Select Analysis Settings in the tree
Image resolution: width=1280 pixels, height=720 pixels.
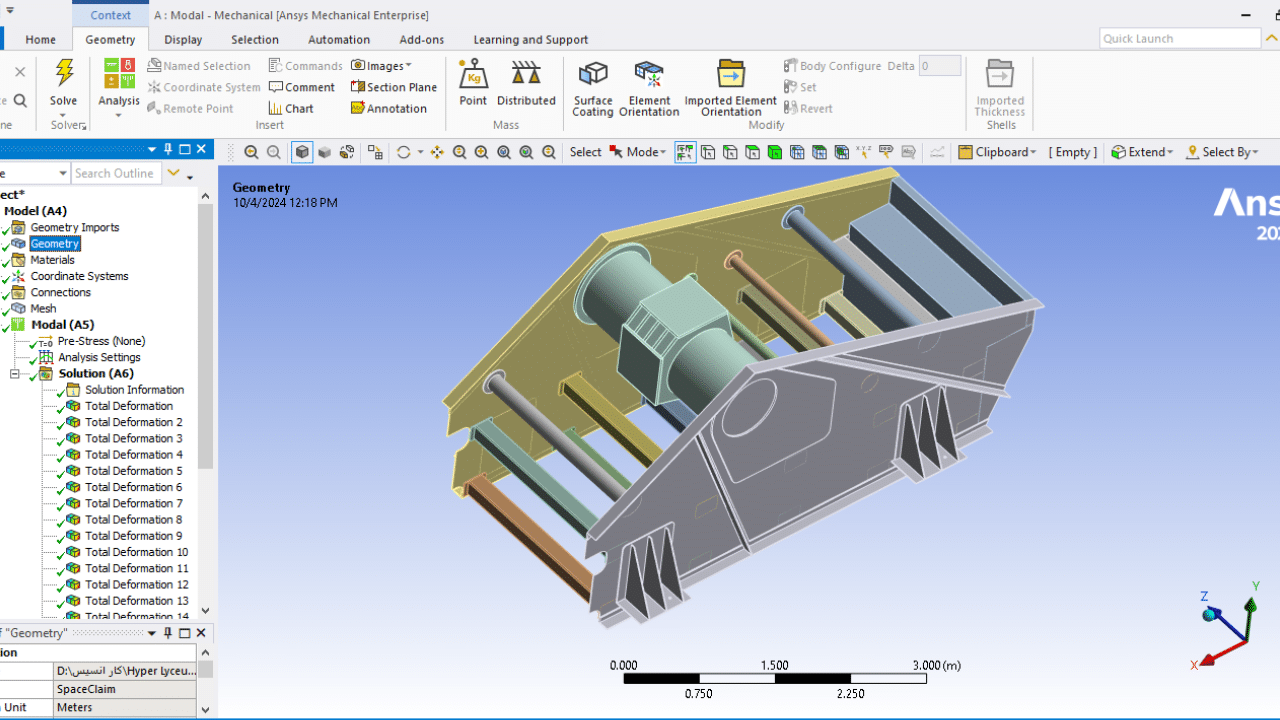[99, 357]
